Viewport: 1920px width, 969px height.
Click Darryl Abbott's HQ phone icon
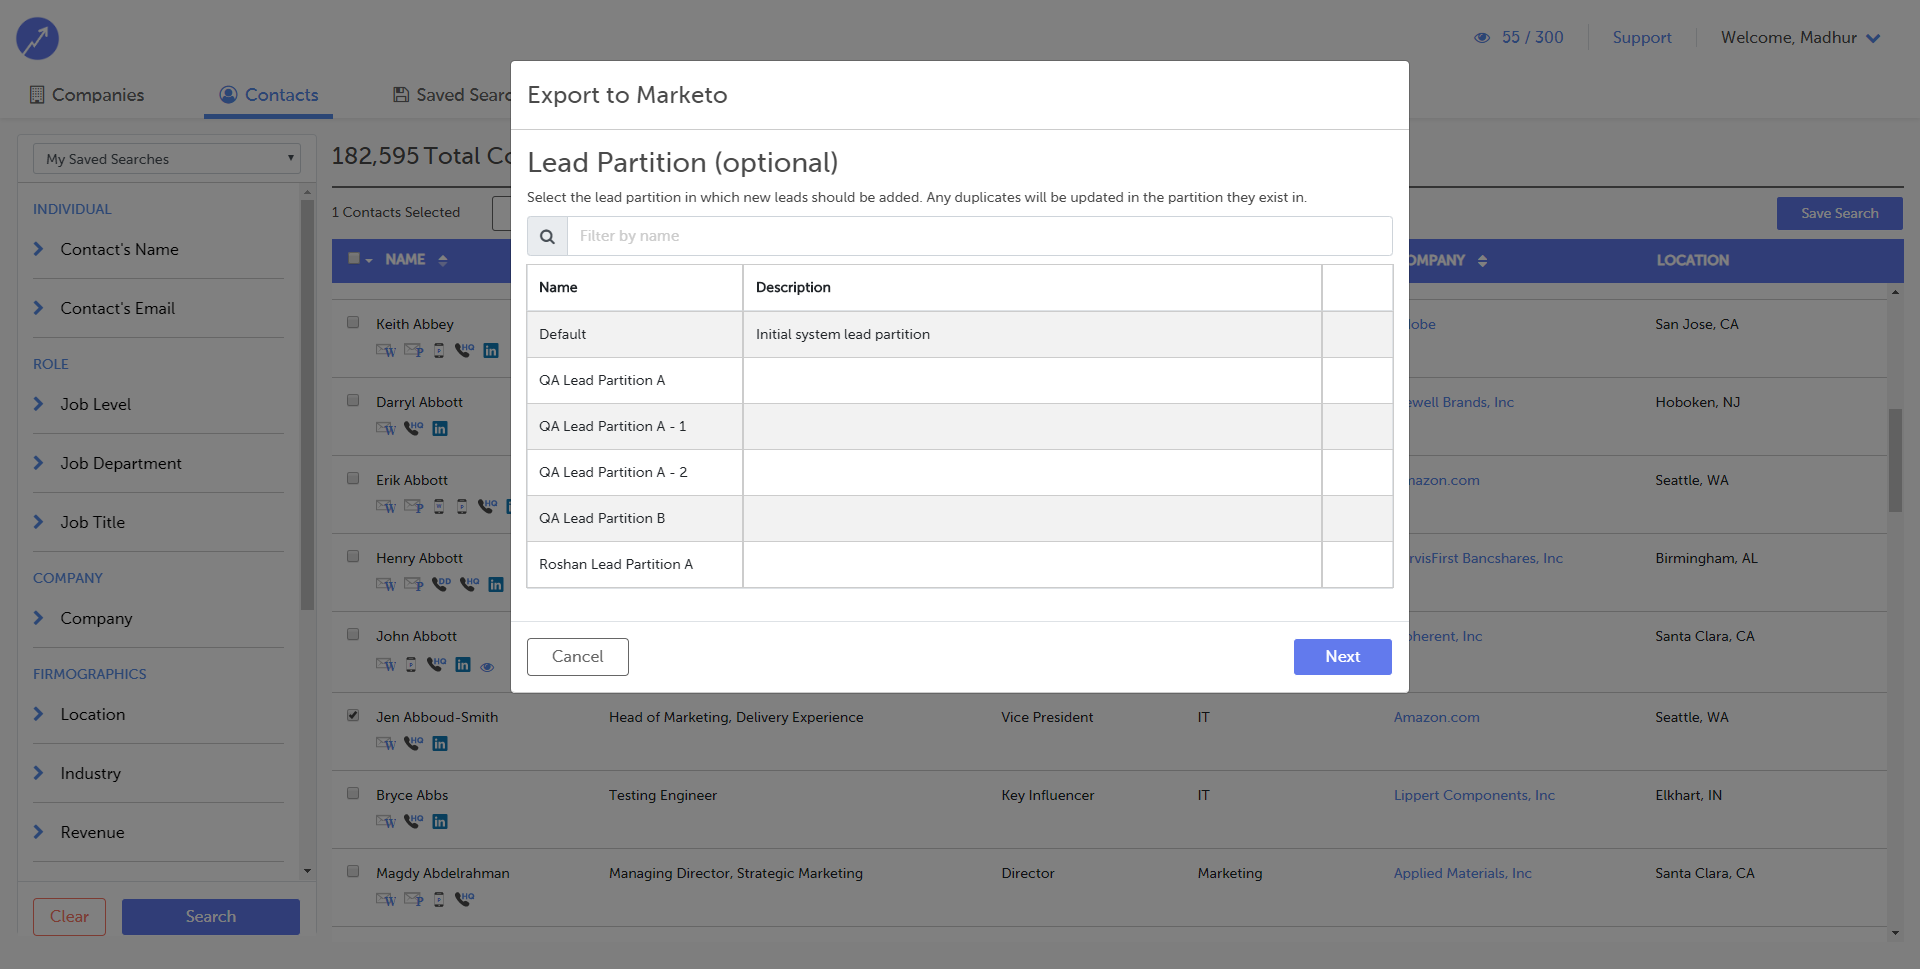point(414,429)
